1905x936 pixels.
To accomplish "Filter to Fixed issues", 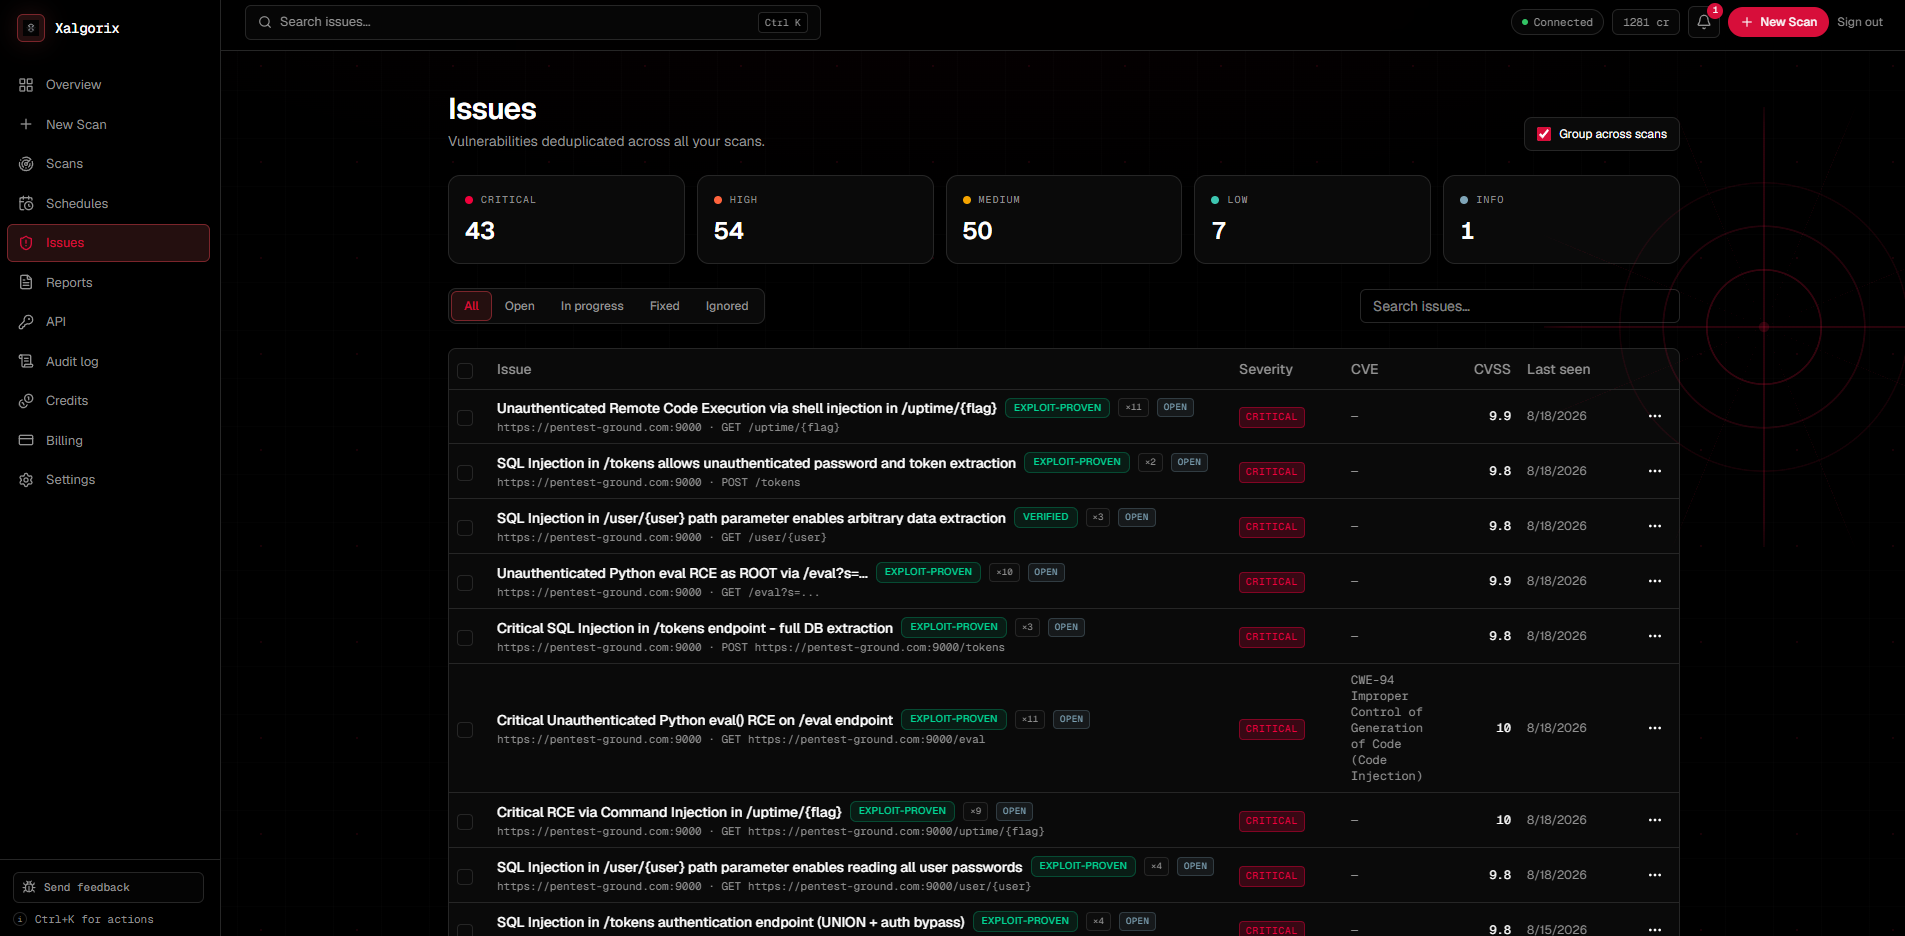I will click(x=664, y=306).
